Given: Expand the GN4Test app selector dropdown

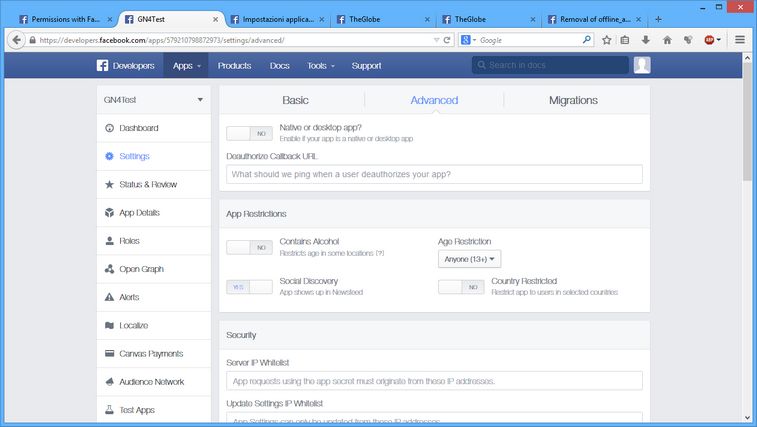Looking at the screenshot, I should coord(200,100).
